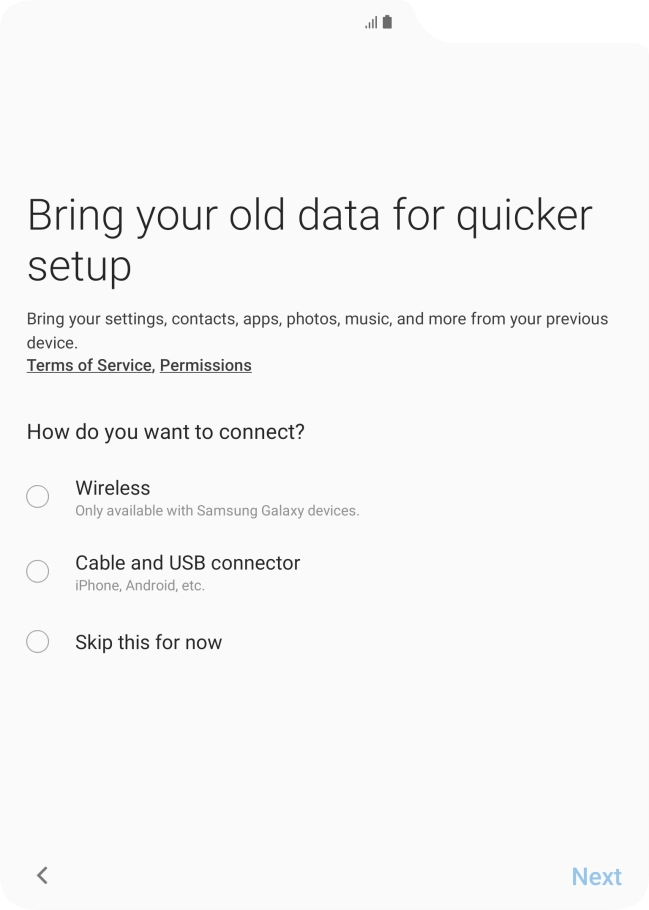Tap the signal strength icon
Image resolution: width=649 pixels, height=910 pixels.
tap(371, 22)
